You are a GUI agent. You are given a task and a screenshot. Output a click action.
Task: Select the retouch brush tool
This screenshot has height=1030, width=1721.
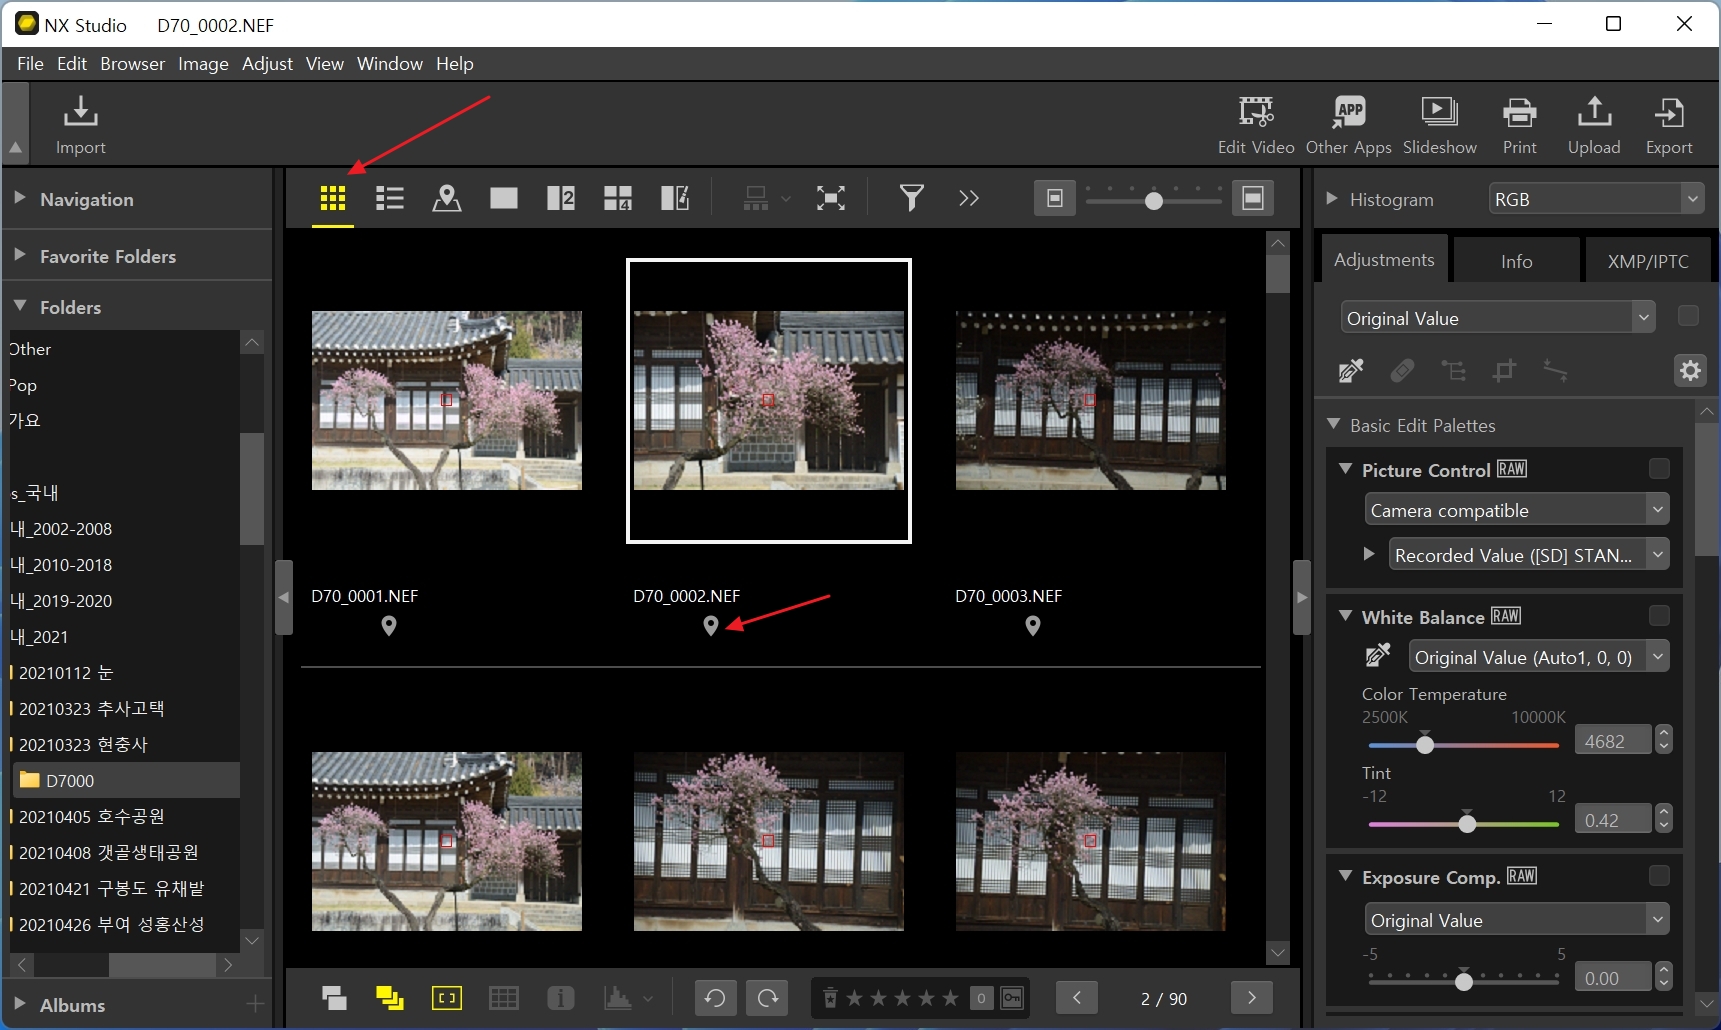click(x=1402, y=371)
